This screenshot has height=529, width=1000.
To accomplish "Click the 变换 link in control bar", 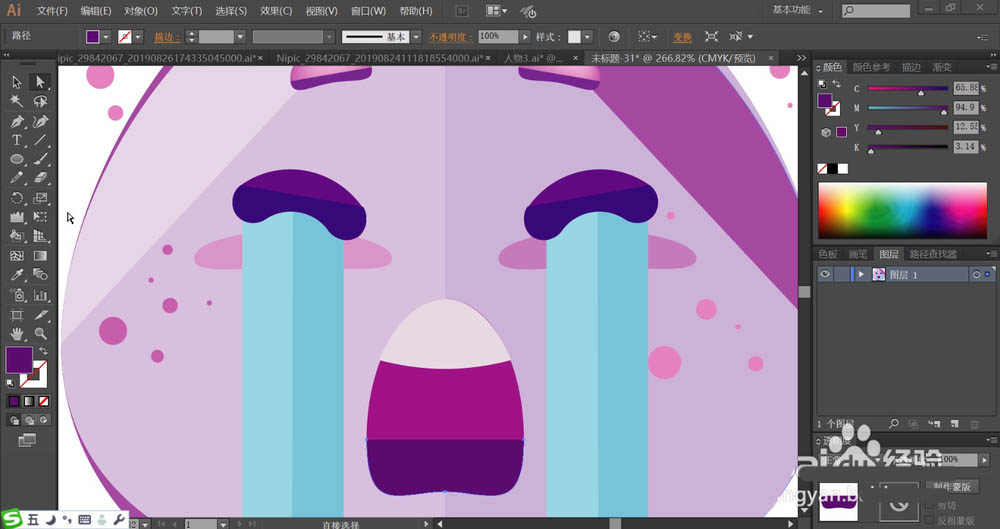I will [681, 36].
